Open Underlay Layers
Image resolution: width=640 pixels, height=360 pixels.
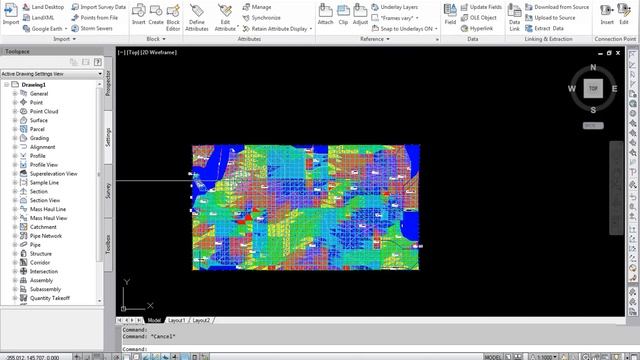[x=394, y=7]
